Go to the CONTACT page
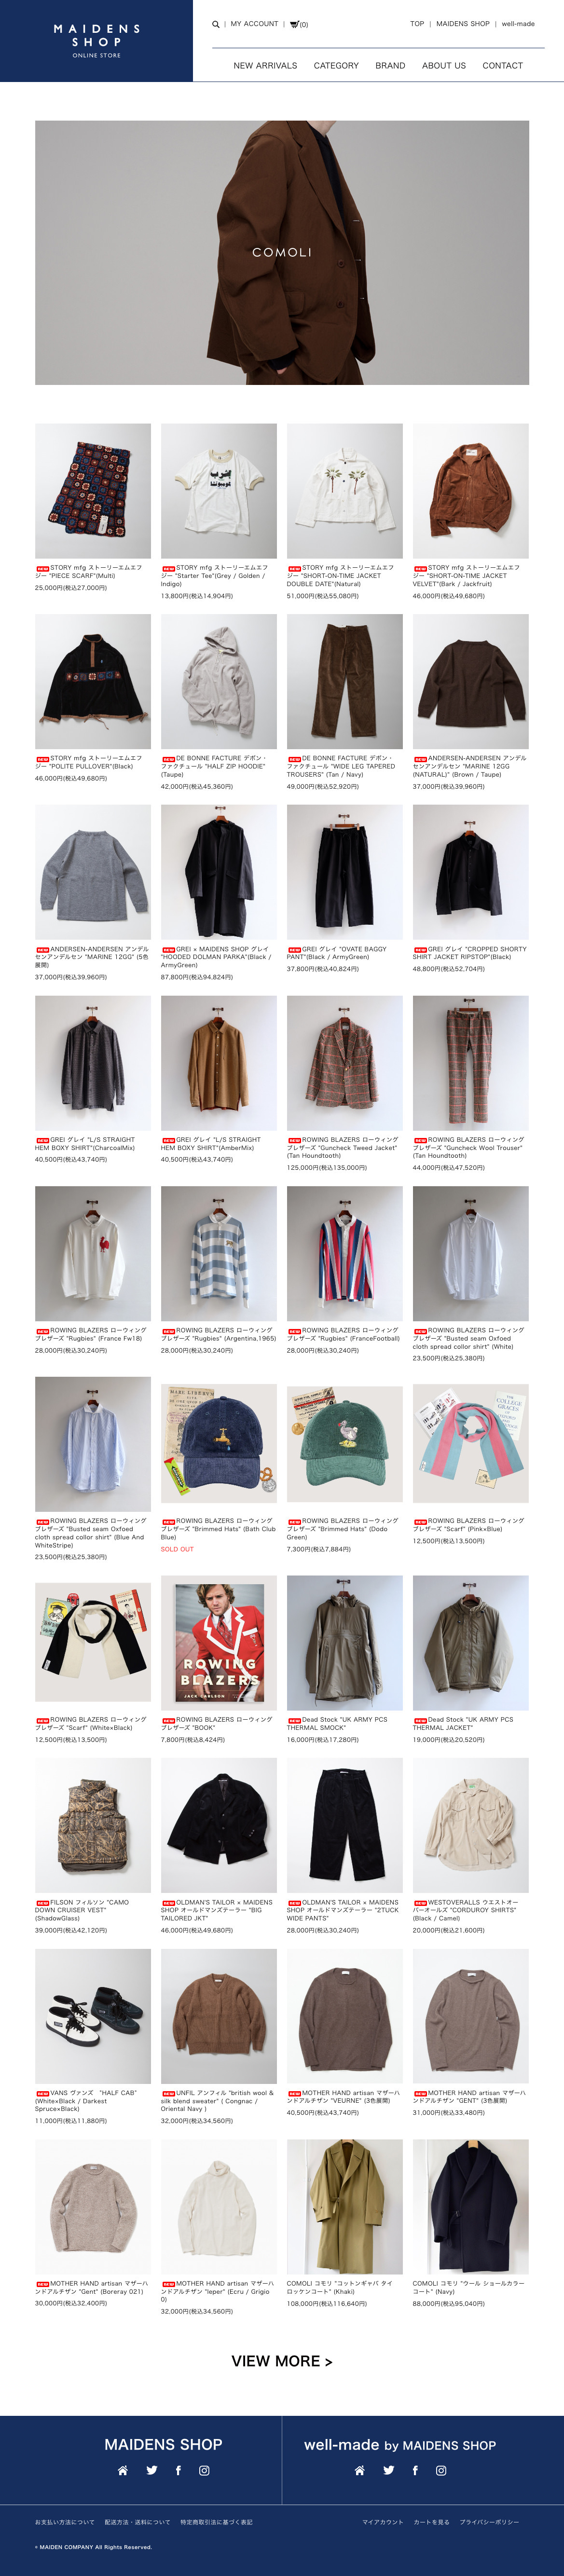This screenshot has height=2576, width=564. 502,65
